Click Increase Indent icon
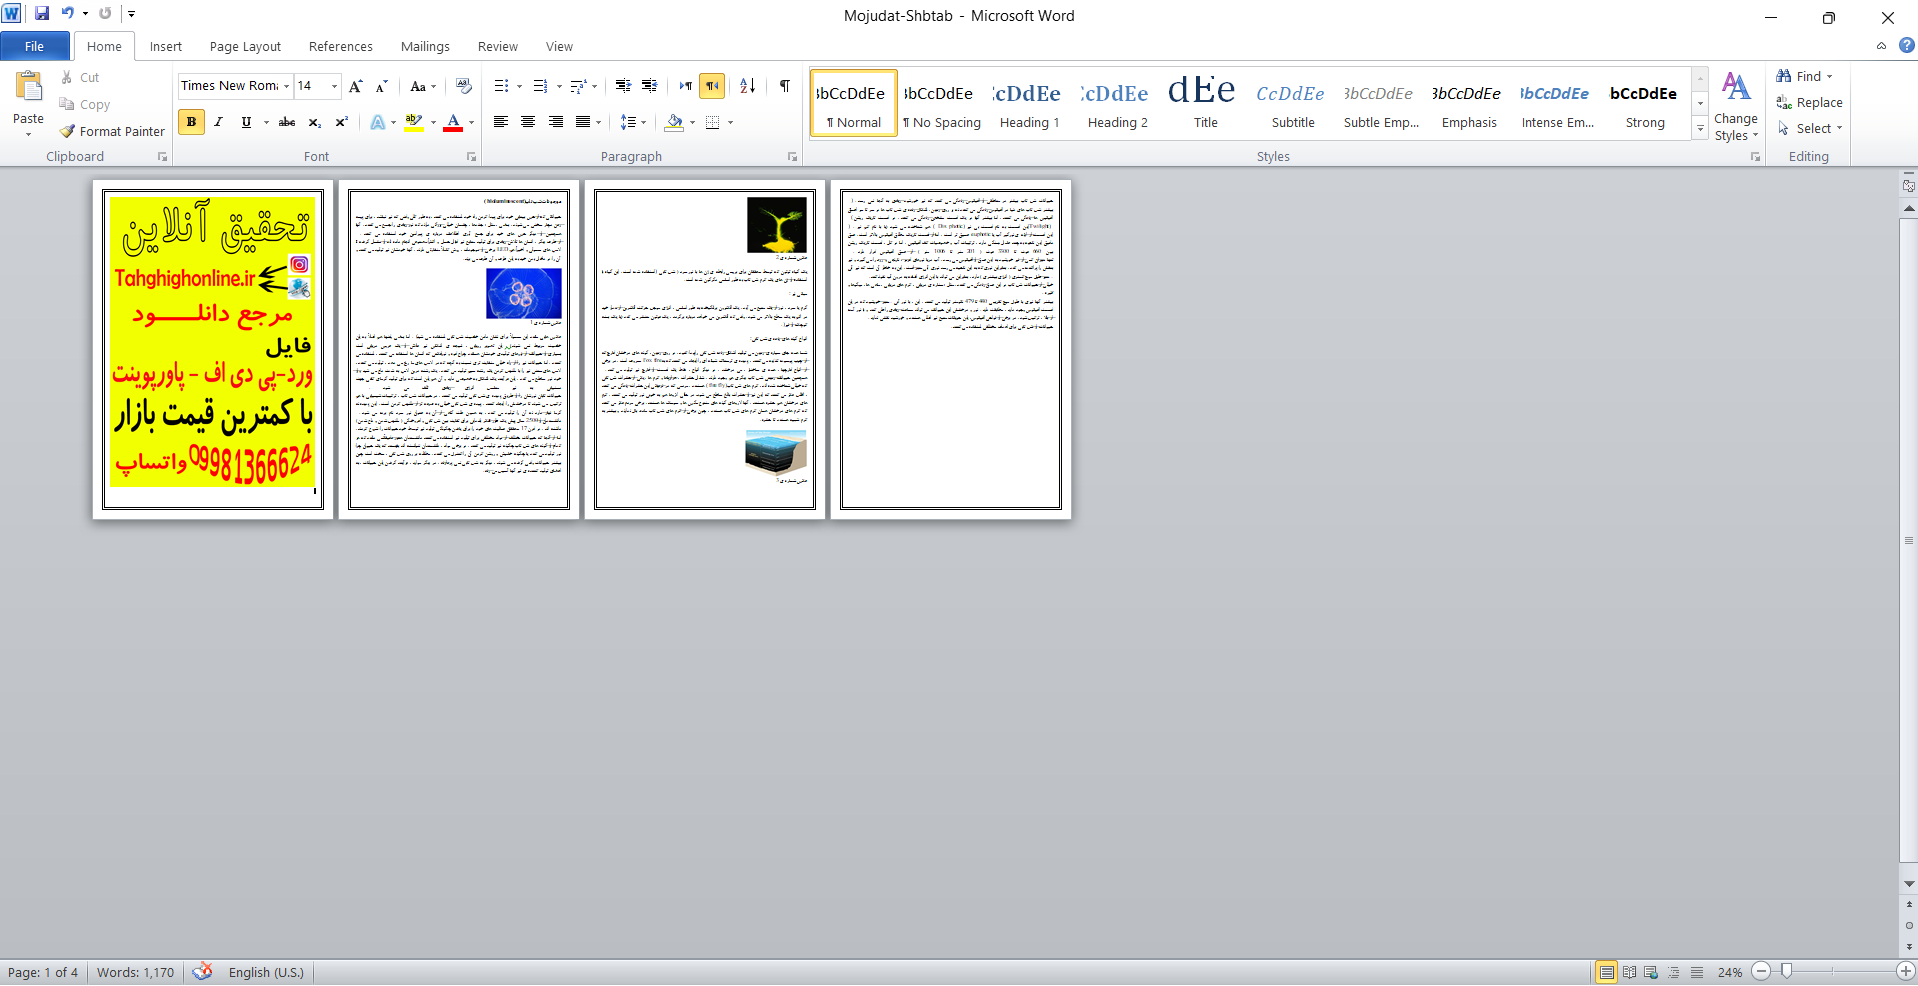Screen dimensions: 1918x986 pos(650,86)
